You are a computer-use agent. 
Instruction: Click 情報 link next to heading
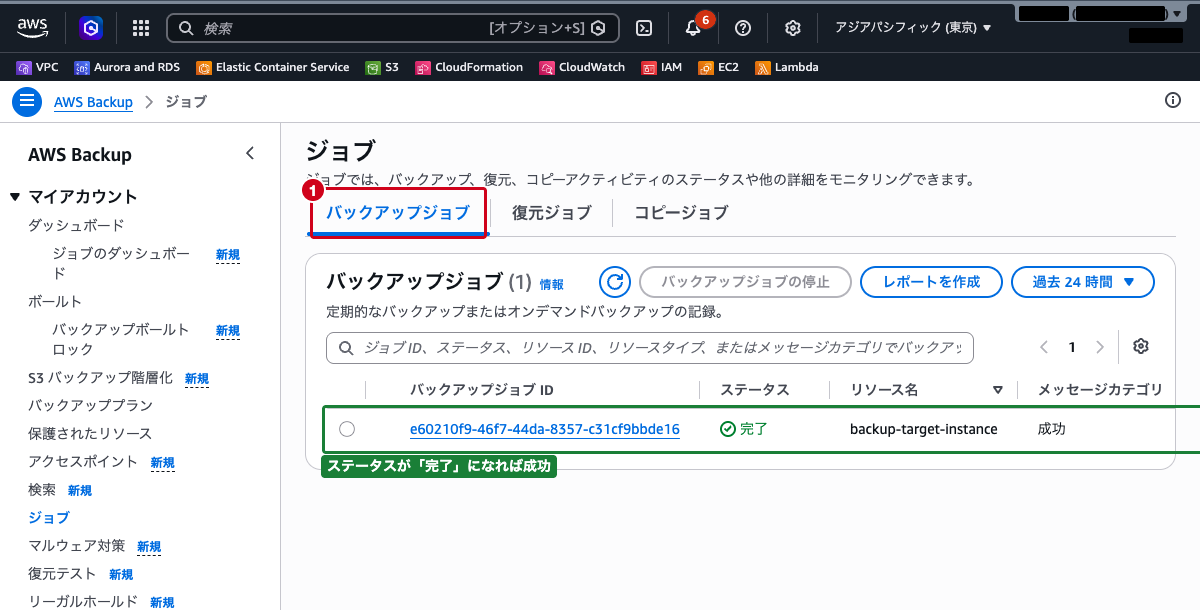coord(552,284)
